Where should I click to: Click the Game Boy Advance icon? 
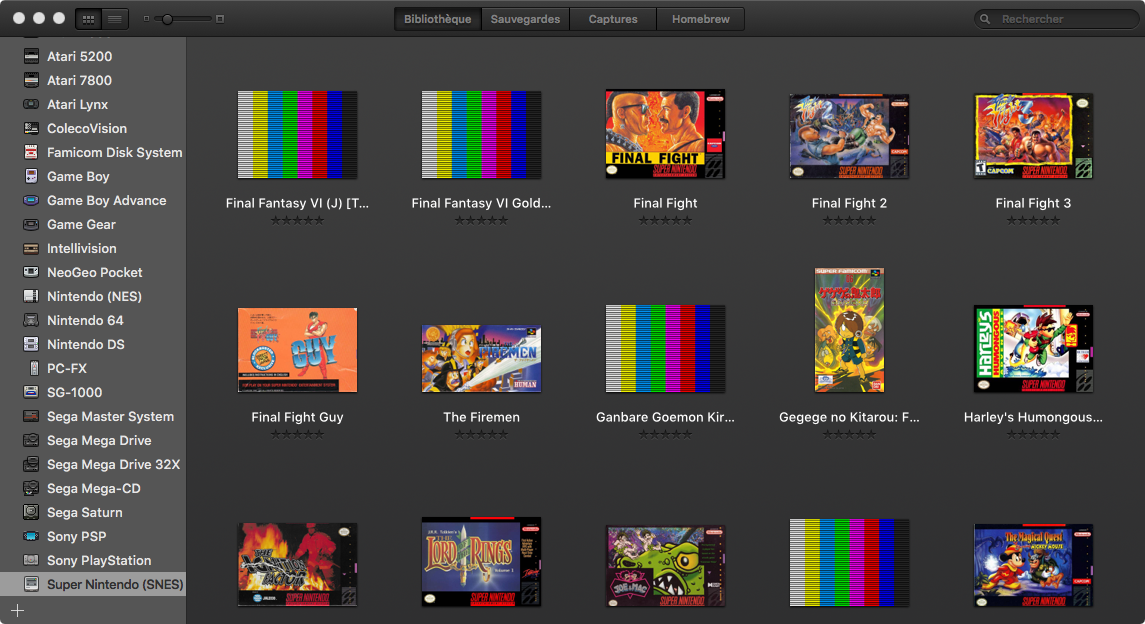(31, 201)
